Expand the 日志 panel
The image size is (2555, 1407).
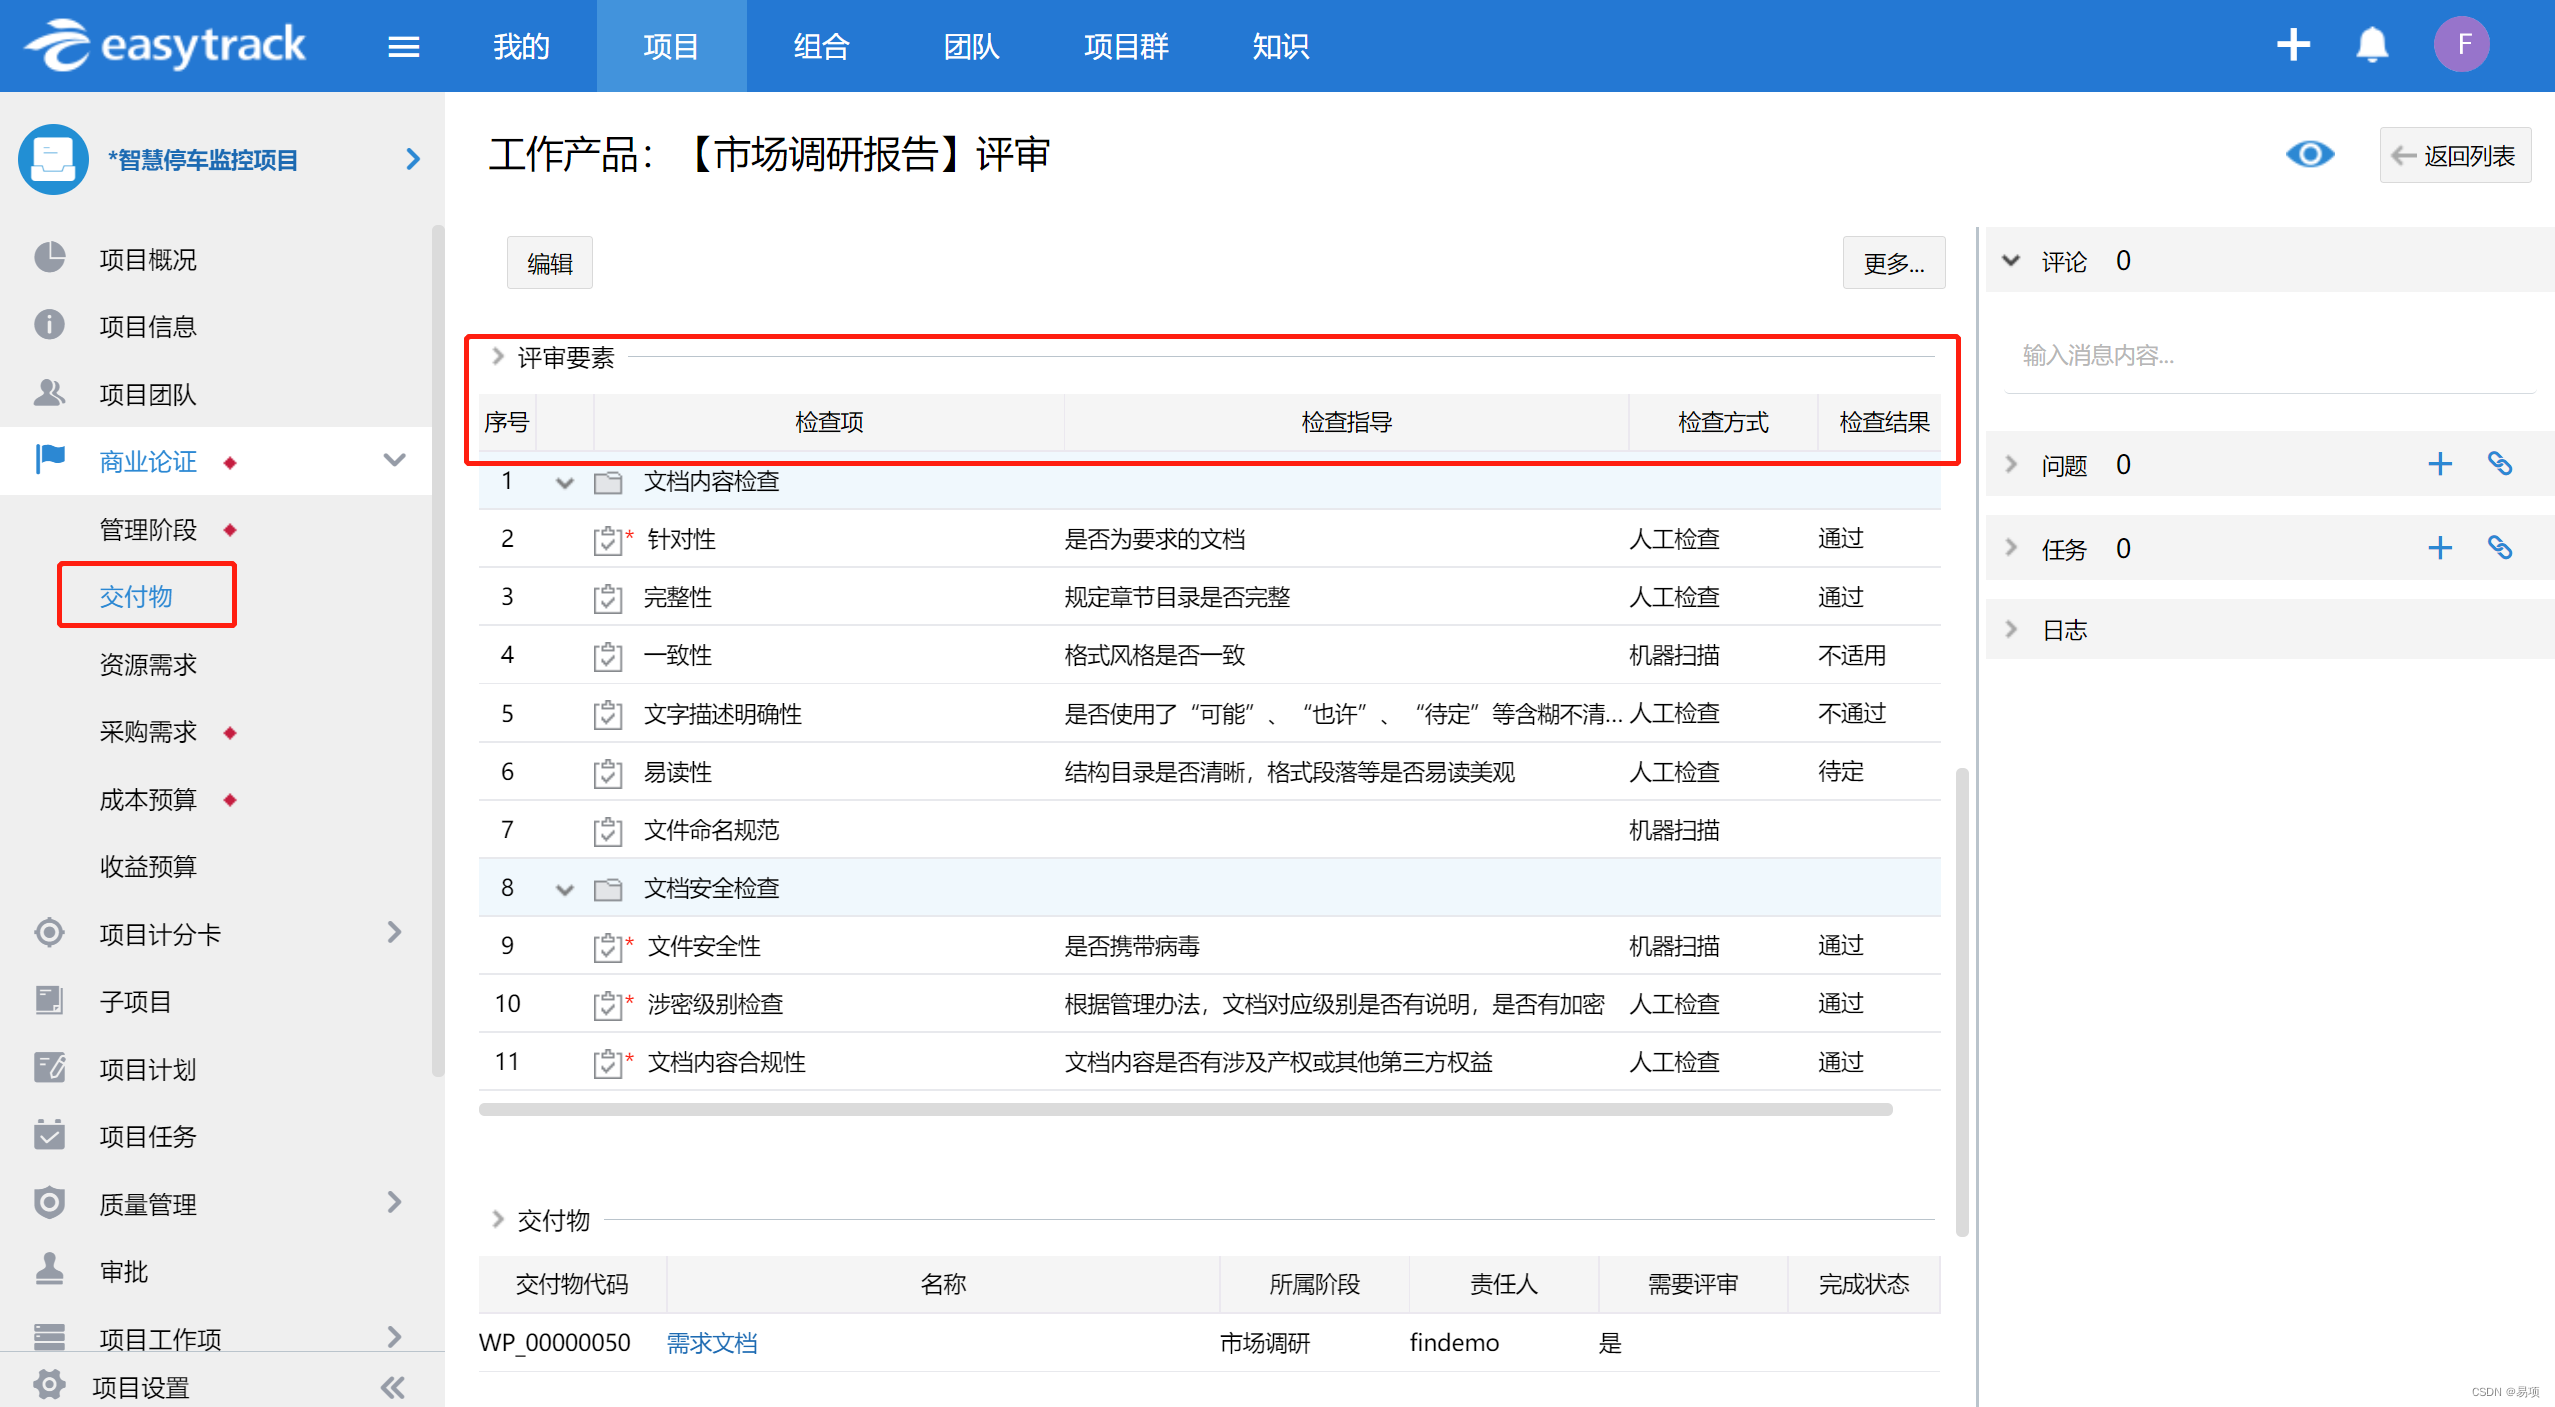pos(2011,629)
